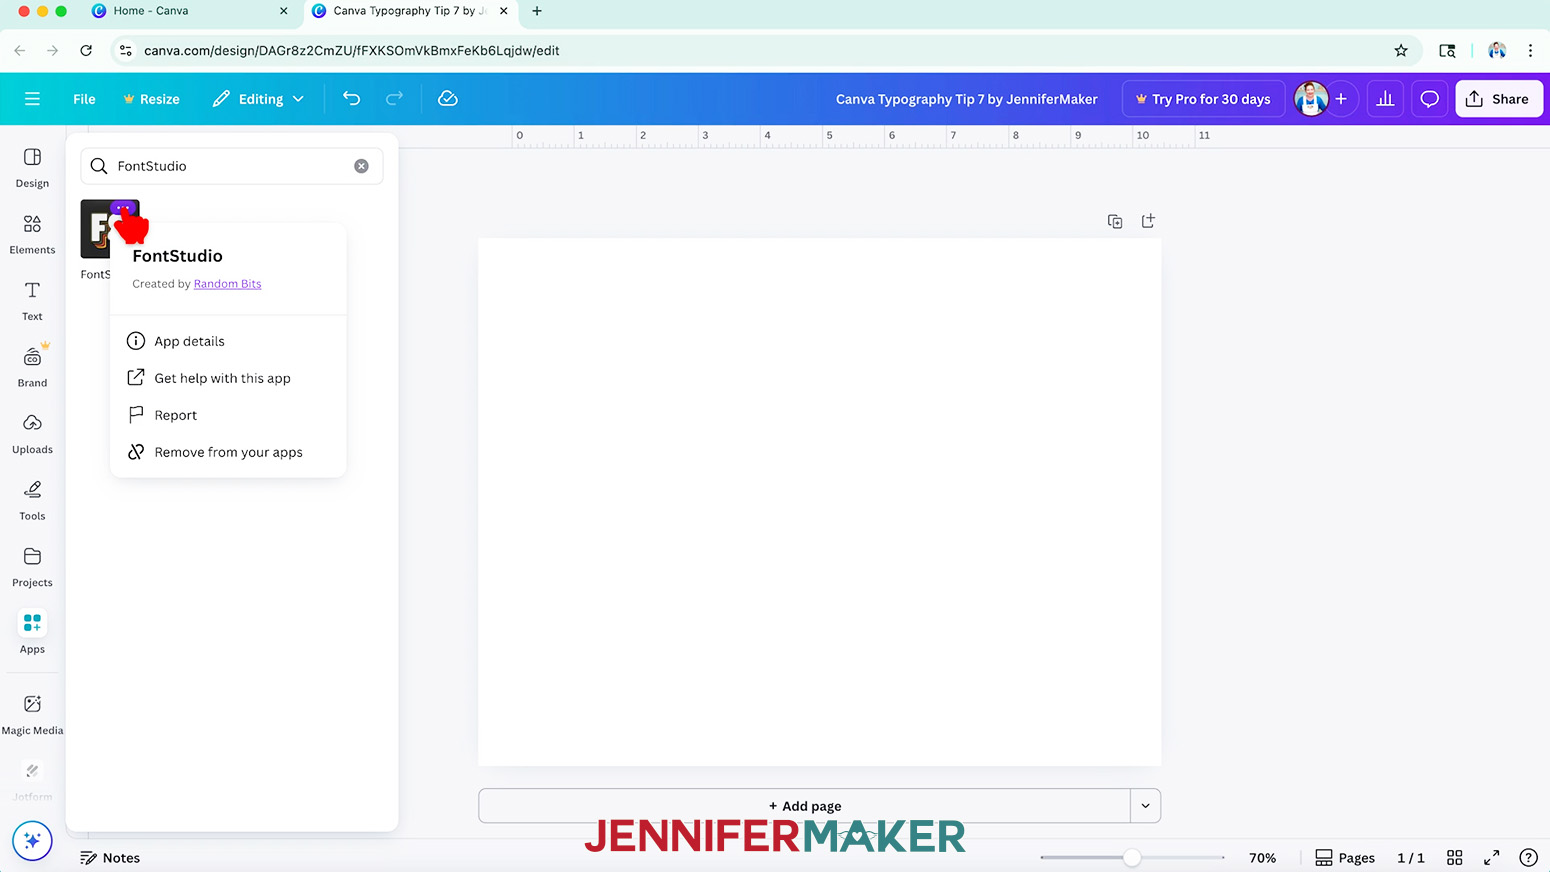Duplicate the page using canvas icon
This screenshot has height=872, width=1550.
[x=1115, y=221]
